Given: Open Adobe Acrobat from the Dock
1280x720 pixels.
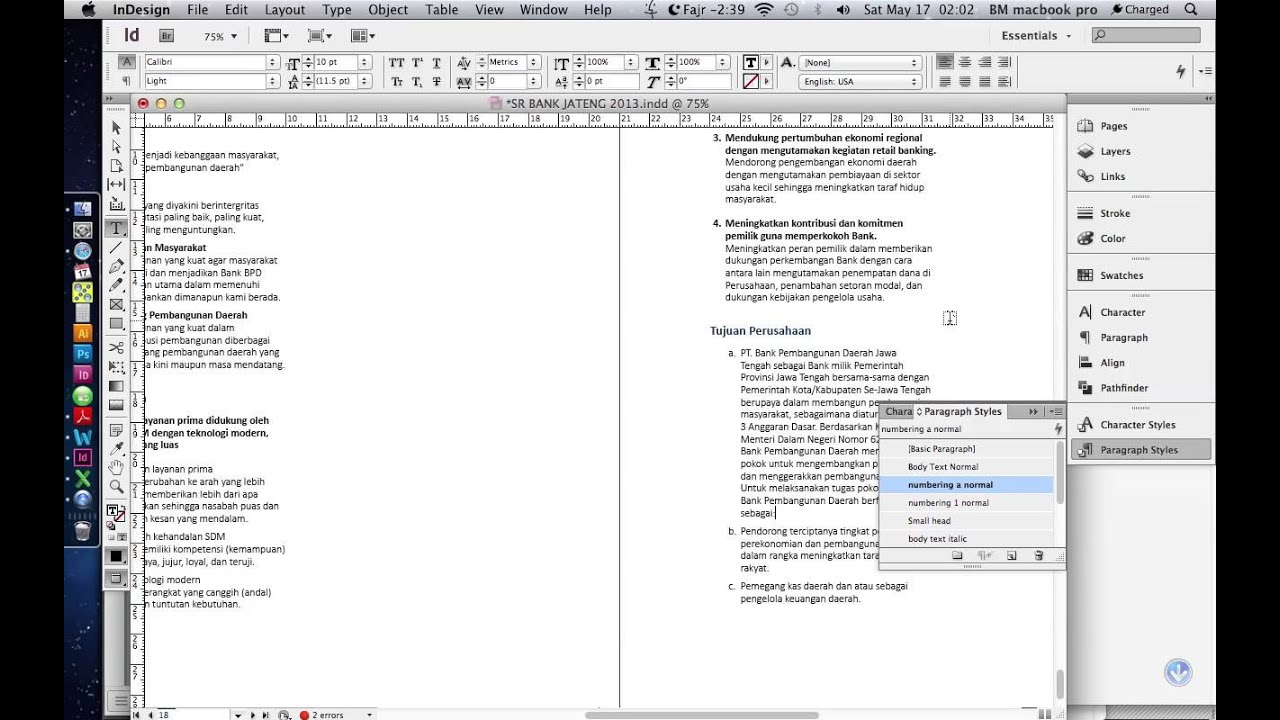Looking at the screenshot, I should point(83,416).
